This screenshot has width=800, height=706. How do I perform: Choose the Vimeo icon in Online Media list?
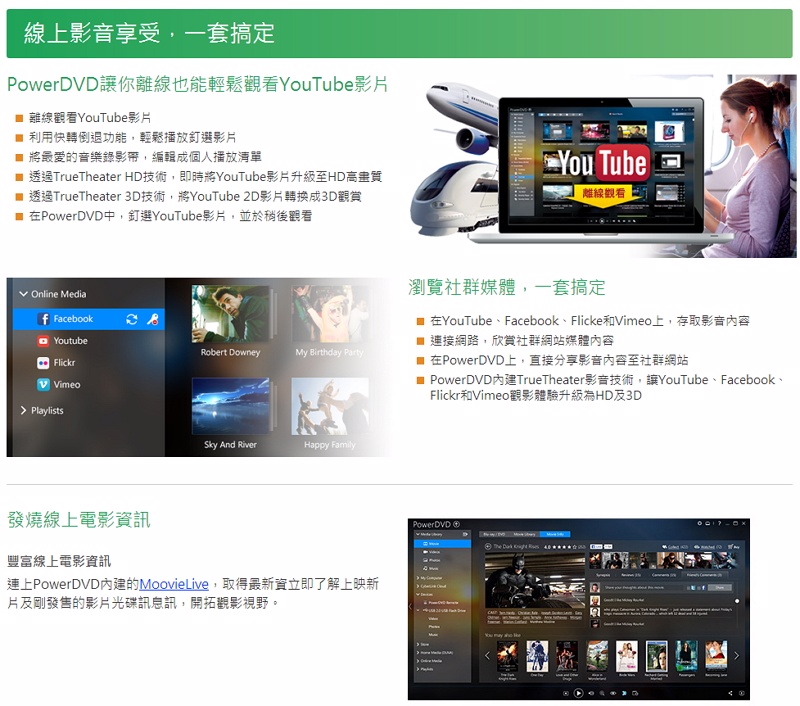[x=43, y=385]
